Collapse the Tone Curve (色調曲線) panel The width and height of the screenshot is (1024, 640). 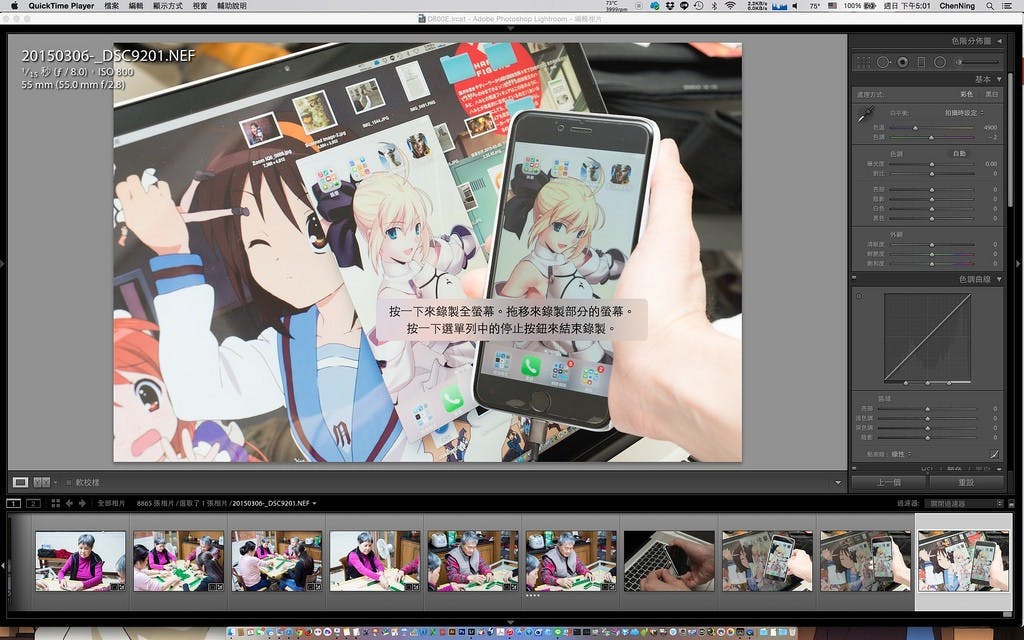point(999,280)
